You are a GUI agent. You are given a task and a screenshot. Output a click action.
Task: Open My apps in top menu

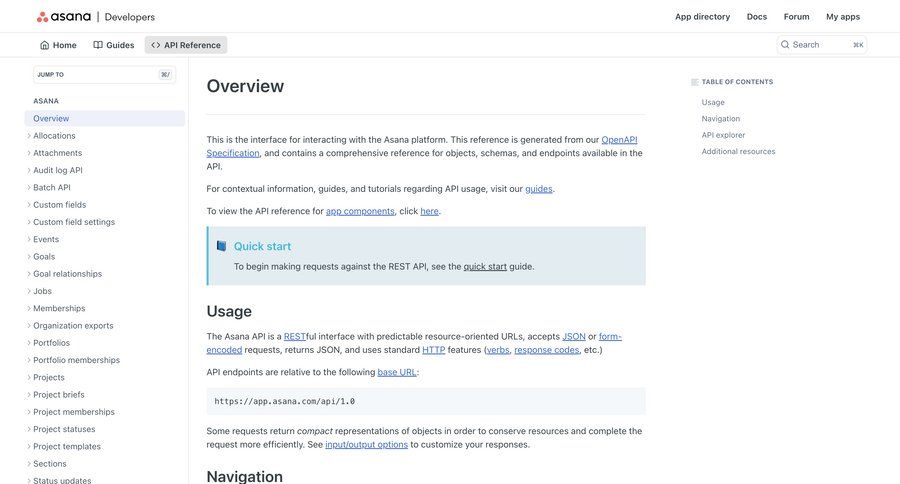843,17
